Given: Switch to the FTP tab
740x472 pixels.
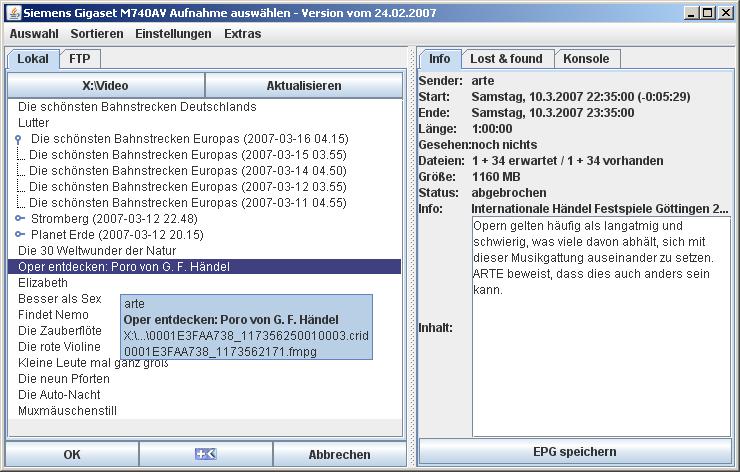Looking at the screenshot, I should [79, 59].
